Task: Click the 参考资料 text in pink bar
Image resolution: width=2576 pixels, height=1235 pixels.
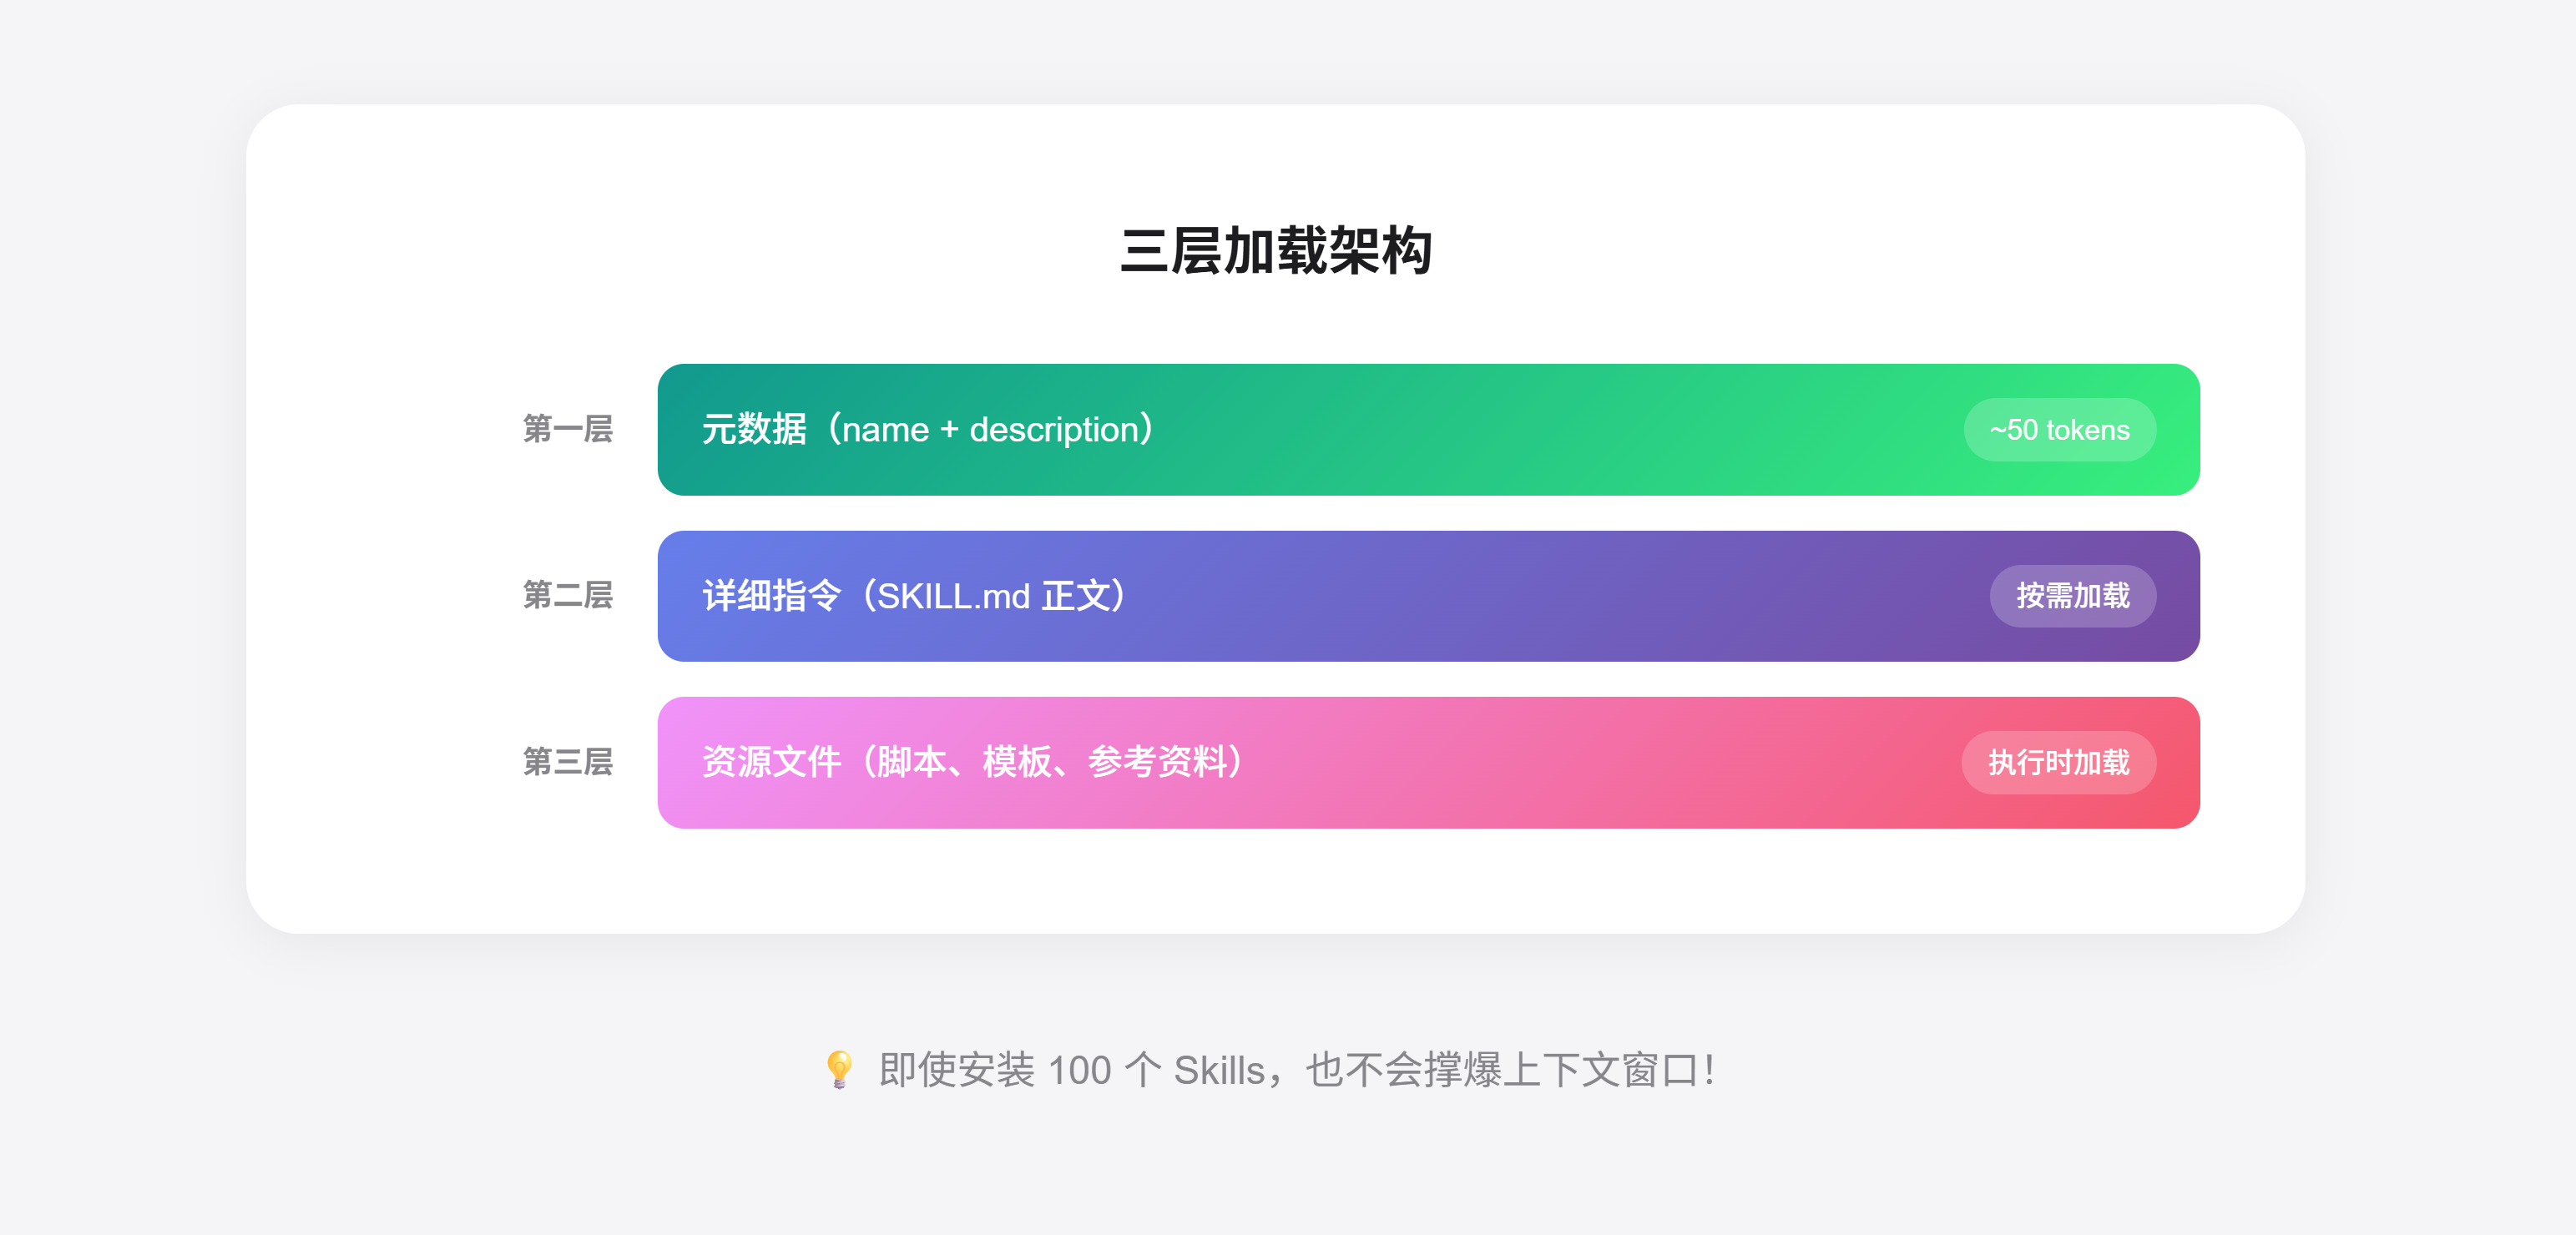Action: coord(1157,762)
